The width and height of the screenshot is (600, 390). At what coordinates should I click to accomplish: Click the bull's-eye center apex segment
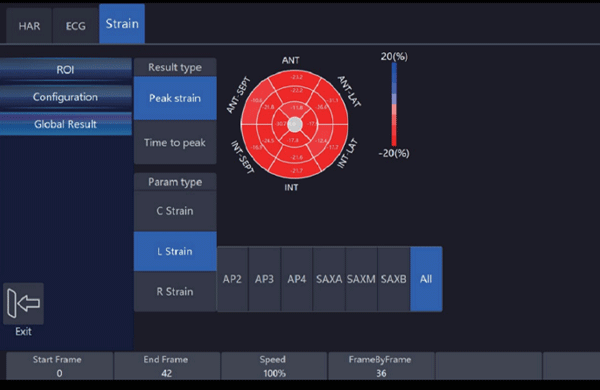pos(295,124)
